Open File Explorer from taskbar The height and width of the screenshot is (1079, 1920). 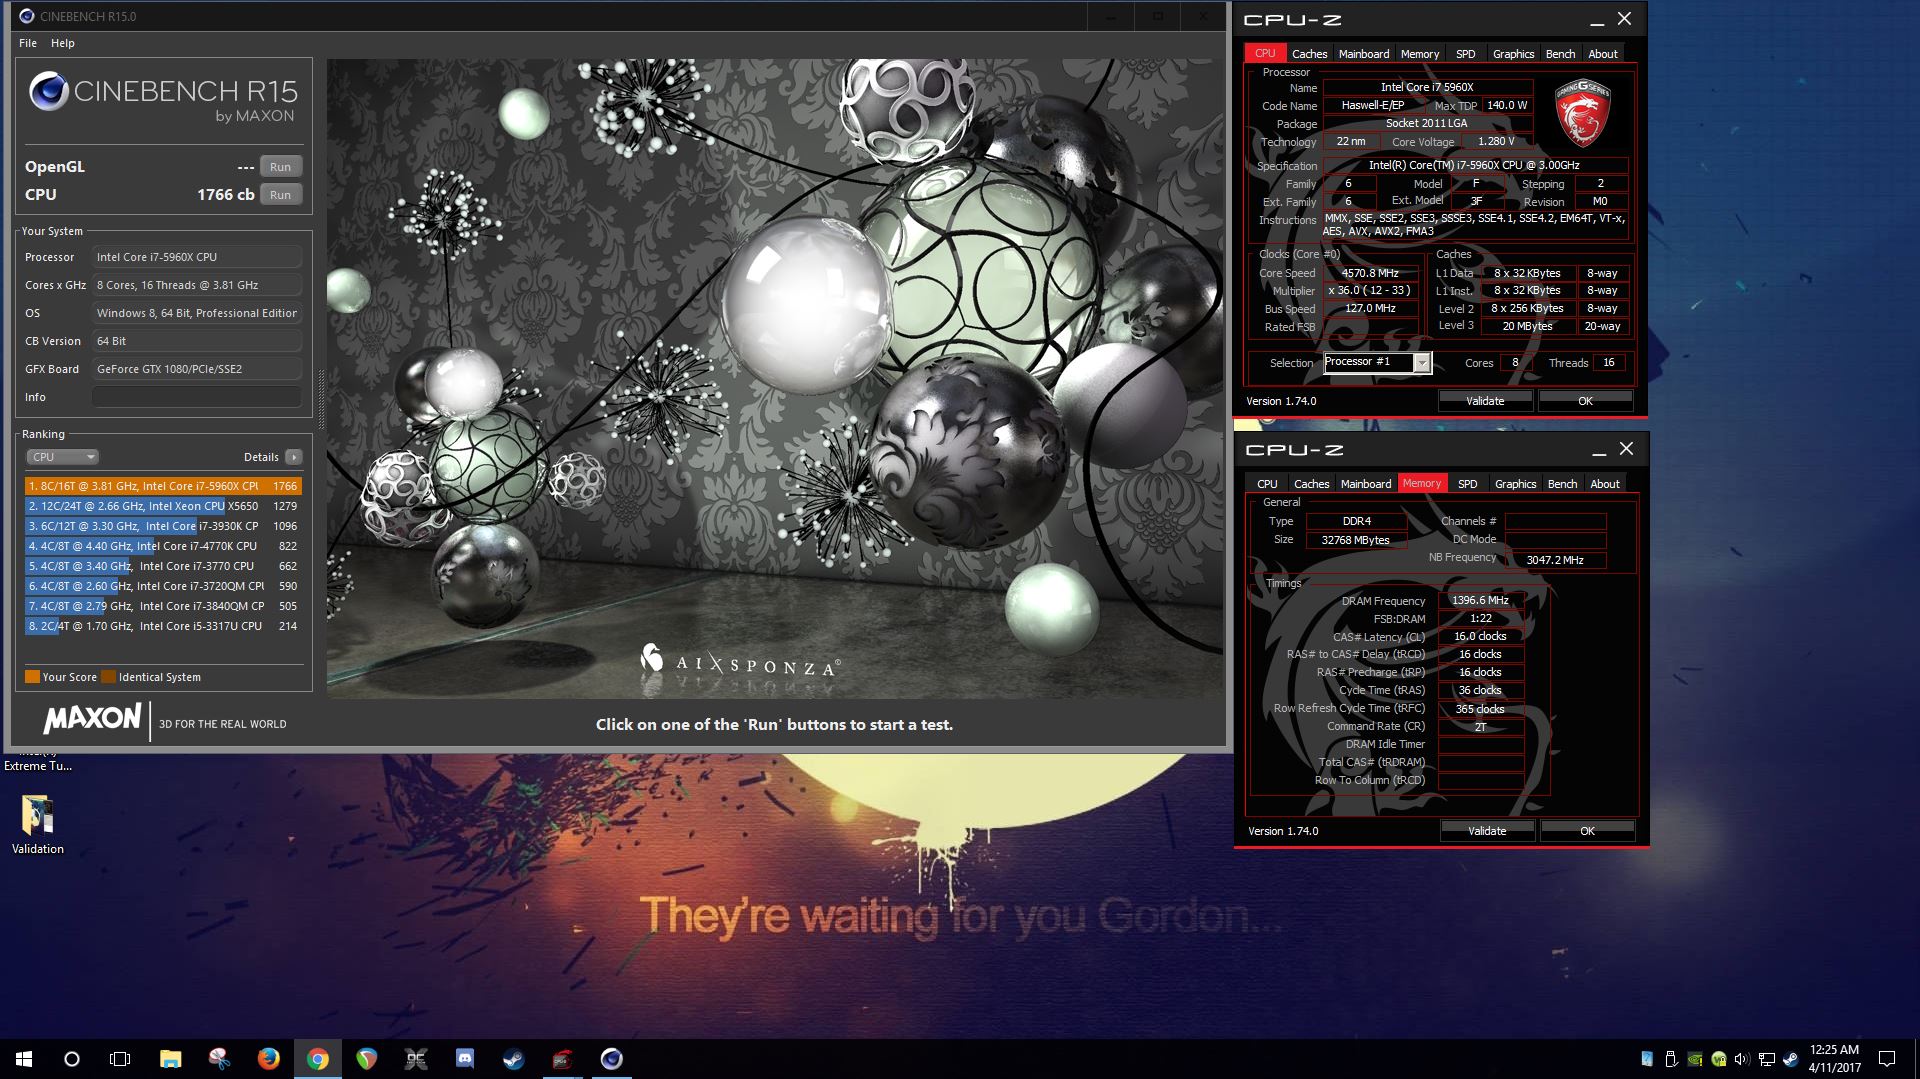(171, 1059)
